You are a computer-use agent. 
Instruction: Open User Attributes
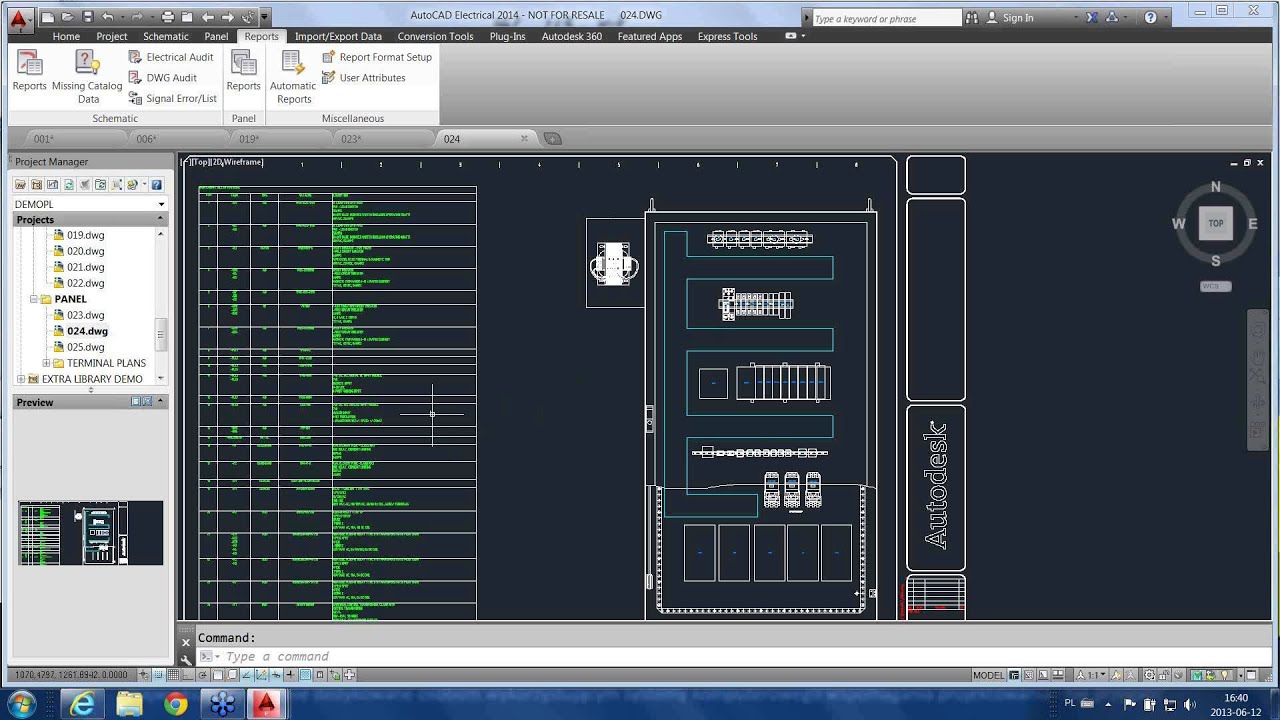click(x=363, y=78)
